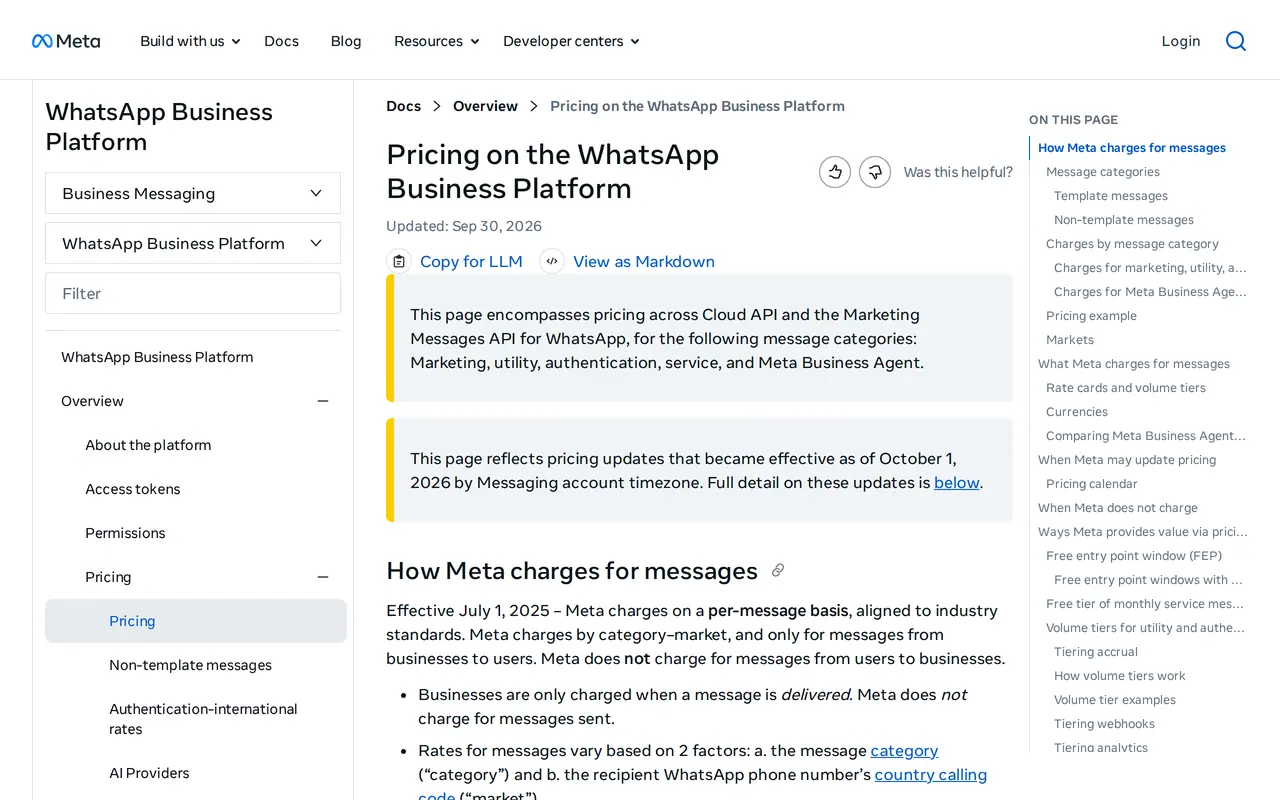The image size is (1280, 800).
Task: Open the Developer centers dropdown
Action: point(571,41)
